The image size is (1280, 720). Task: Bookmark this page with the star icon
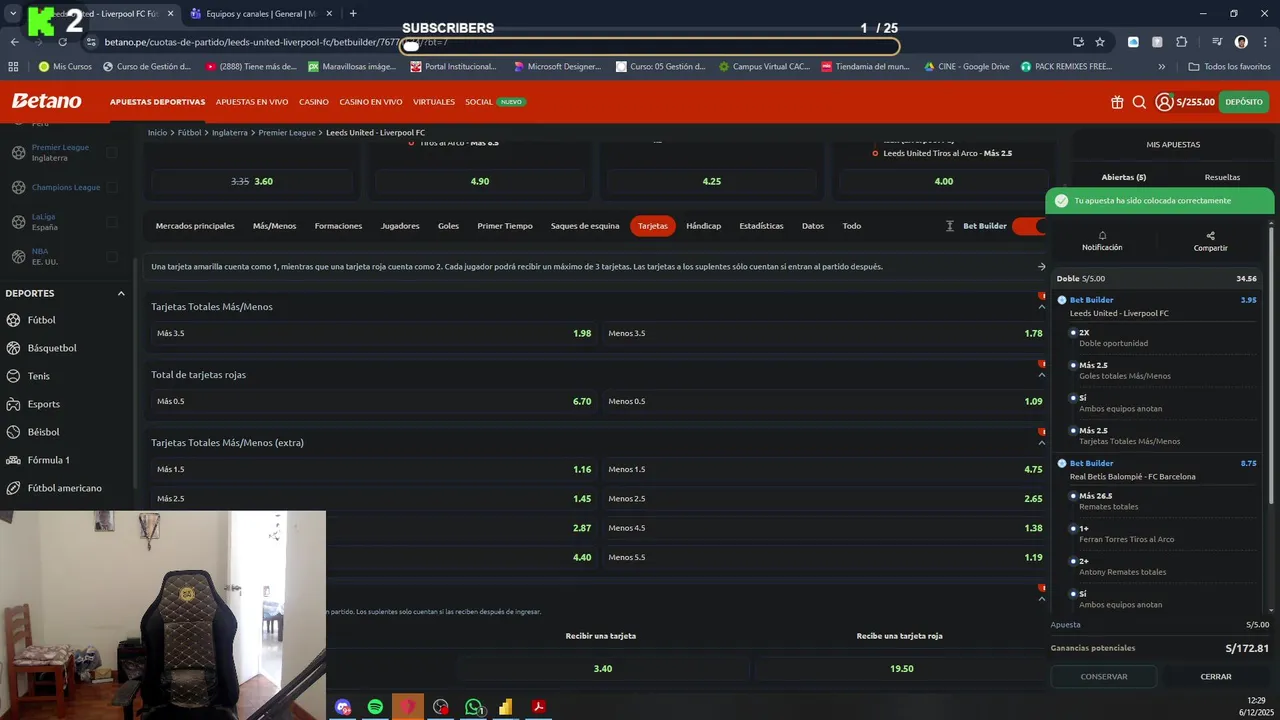(1100, 42)
